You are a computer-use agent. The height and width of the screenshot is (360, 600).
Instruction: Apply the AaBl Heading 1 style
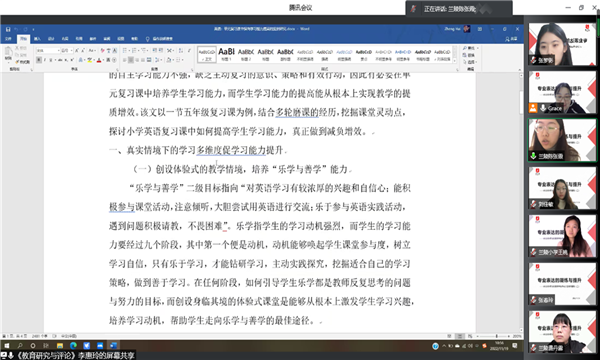[x=226, y=54]
